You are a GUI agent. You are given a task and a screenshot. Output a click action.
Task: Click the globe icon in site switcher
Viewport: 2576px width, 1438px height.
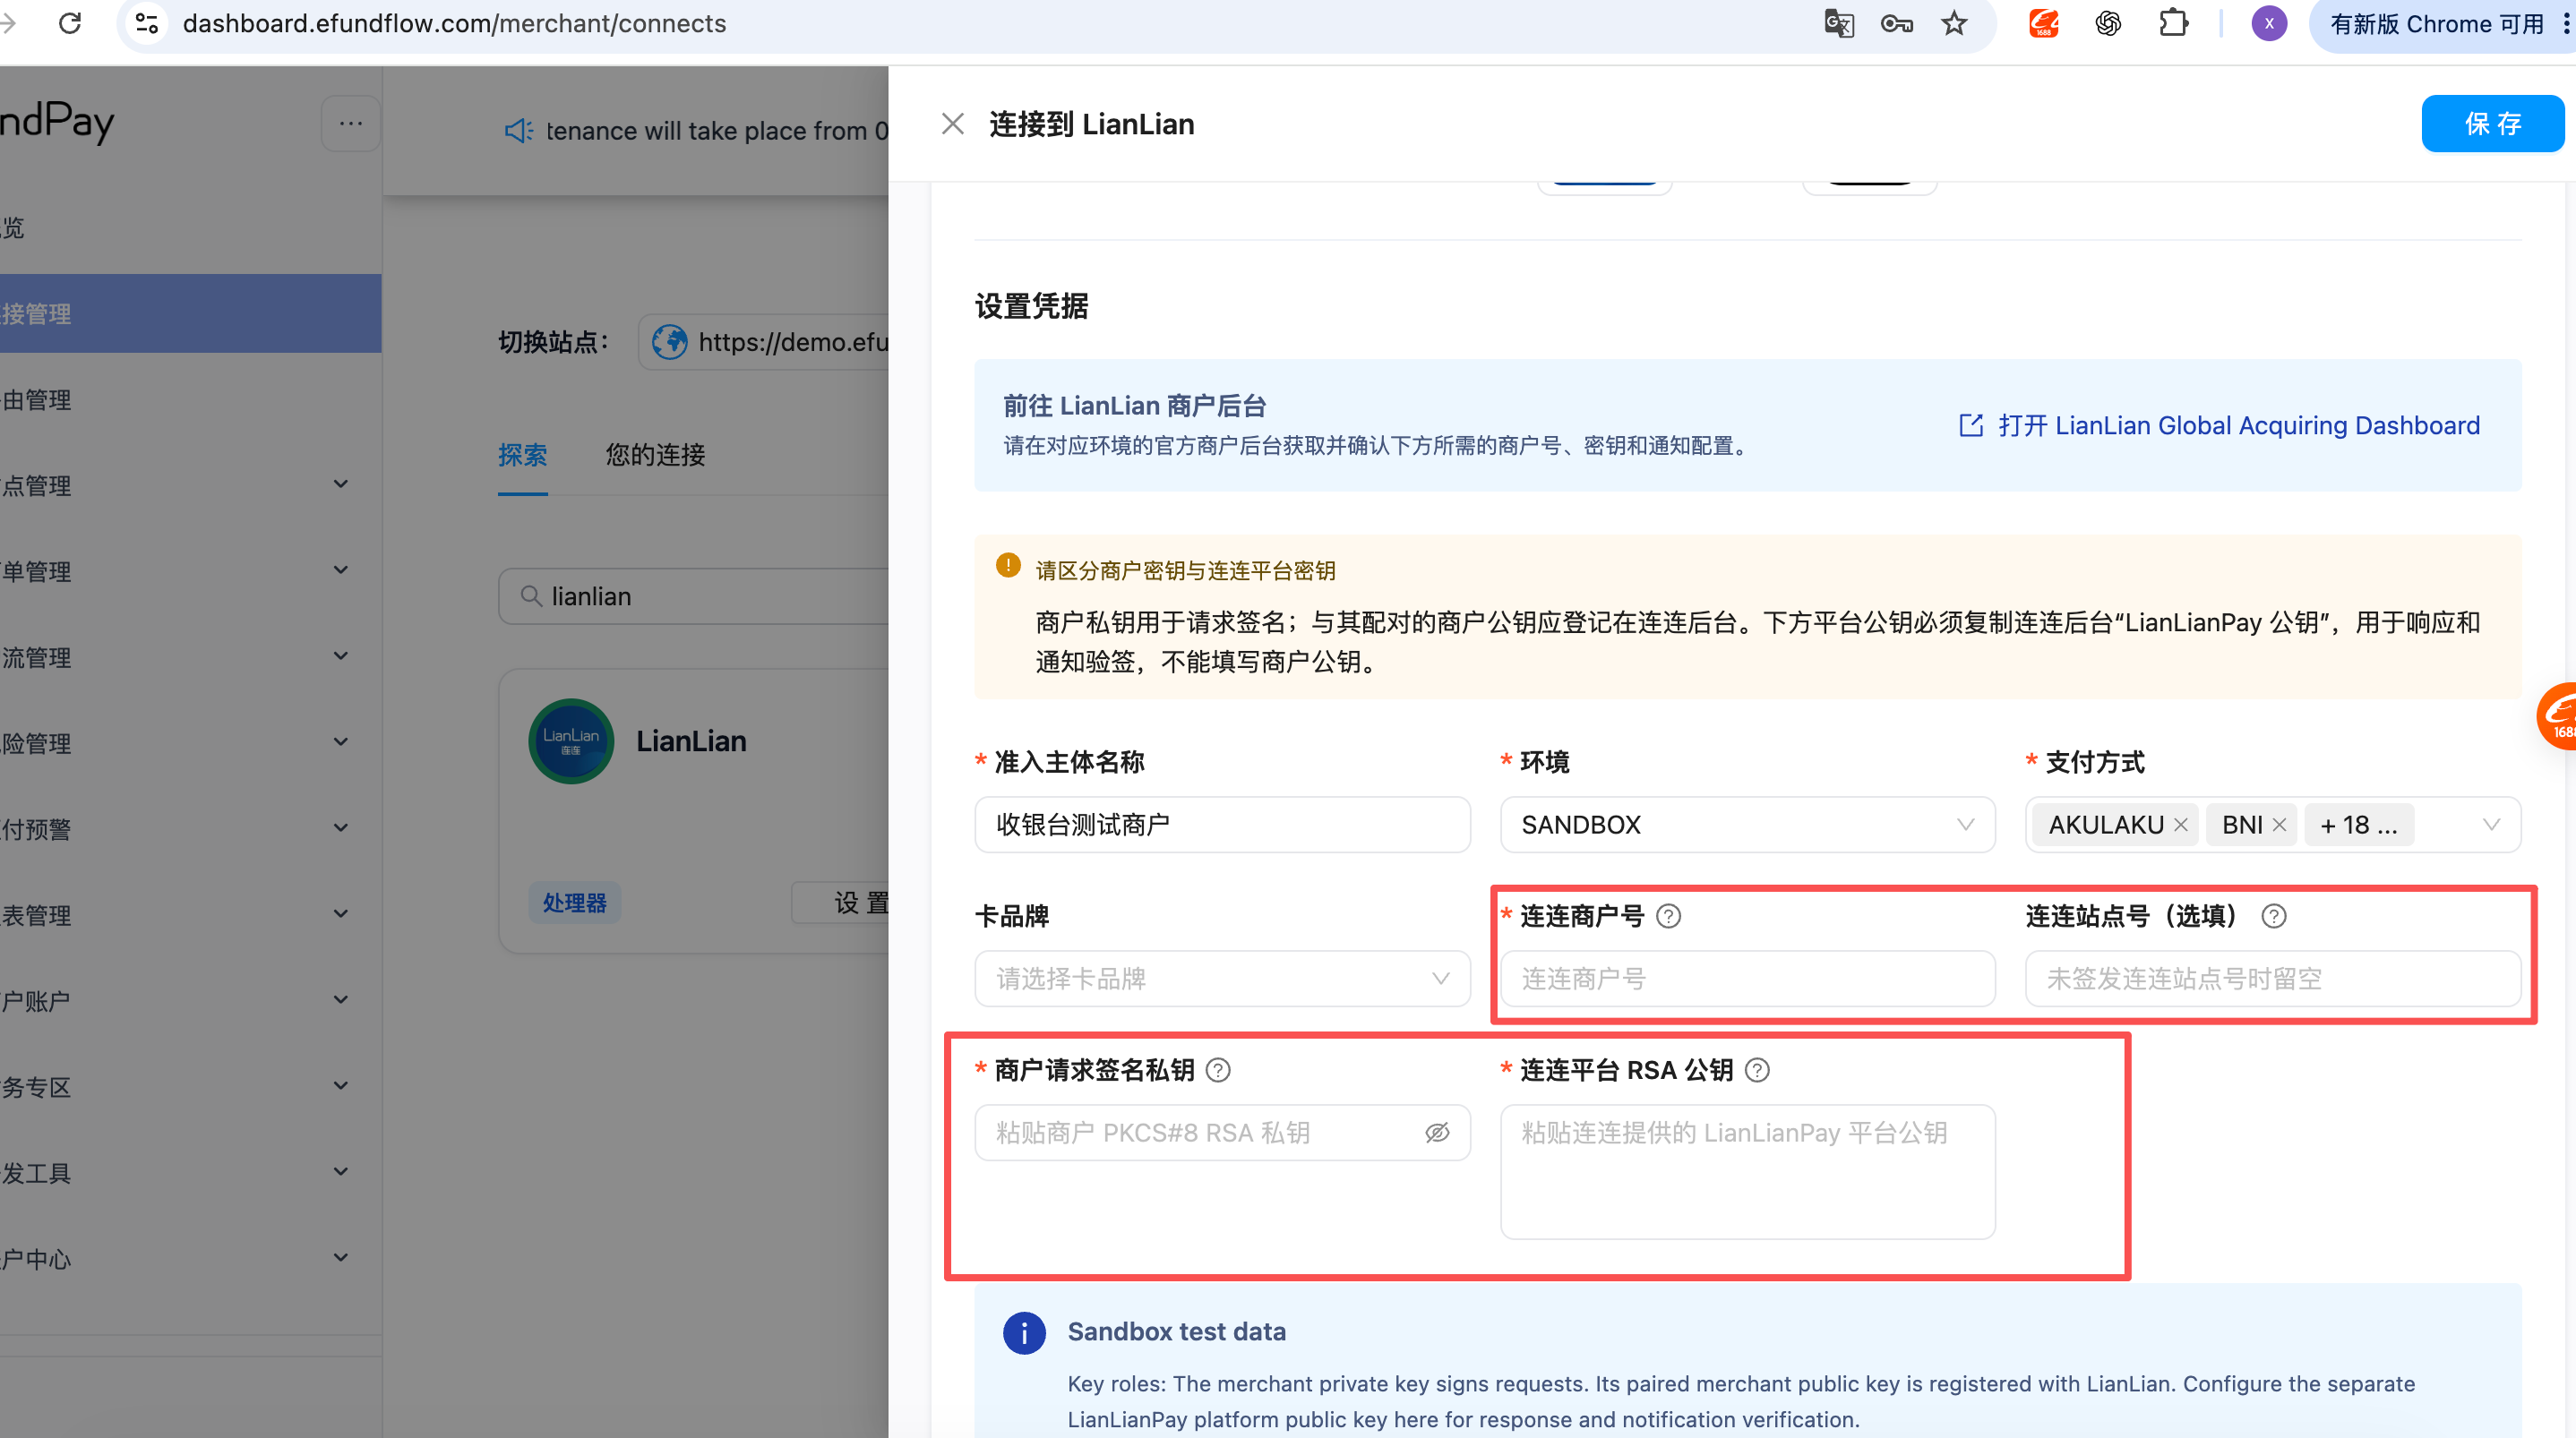[669, 342]
